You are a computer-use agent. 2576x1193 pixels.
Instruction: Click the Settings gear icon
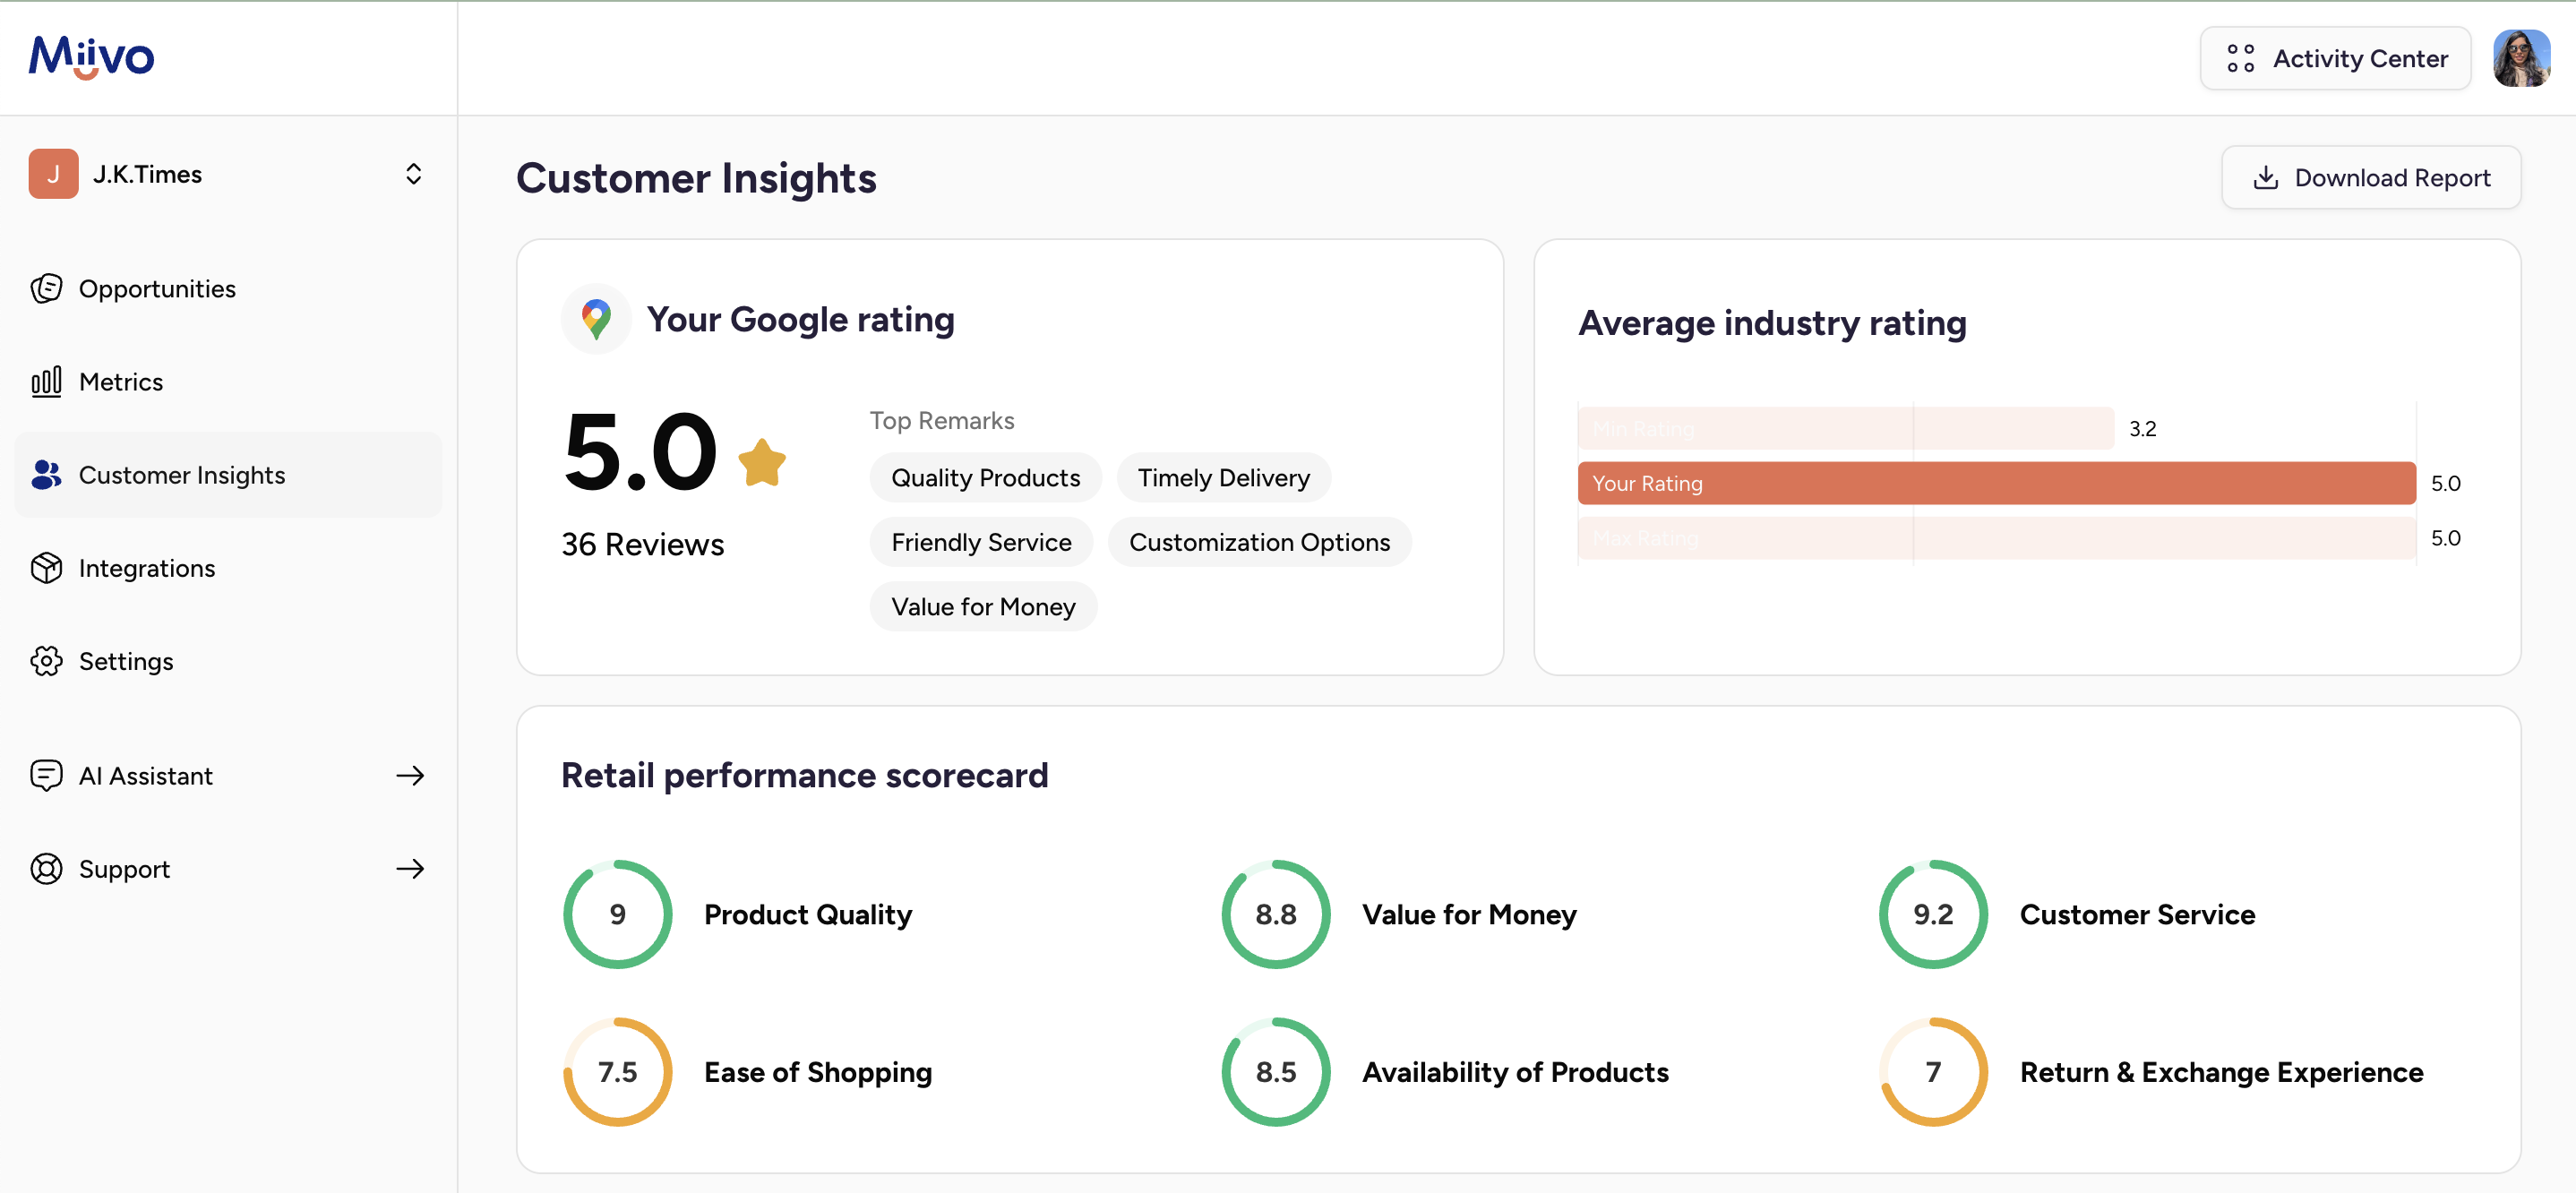pos(46,661)
